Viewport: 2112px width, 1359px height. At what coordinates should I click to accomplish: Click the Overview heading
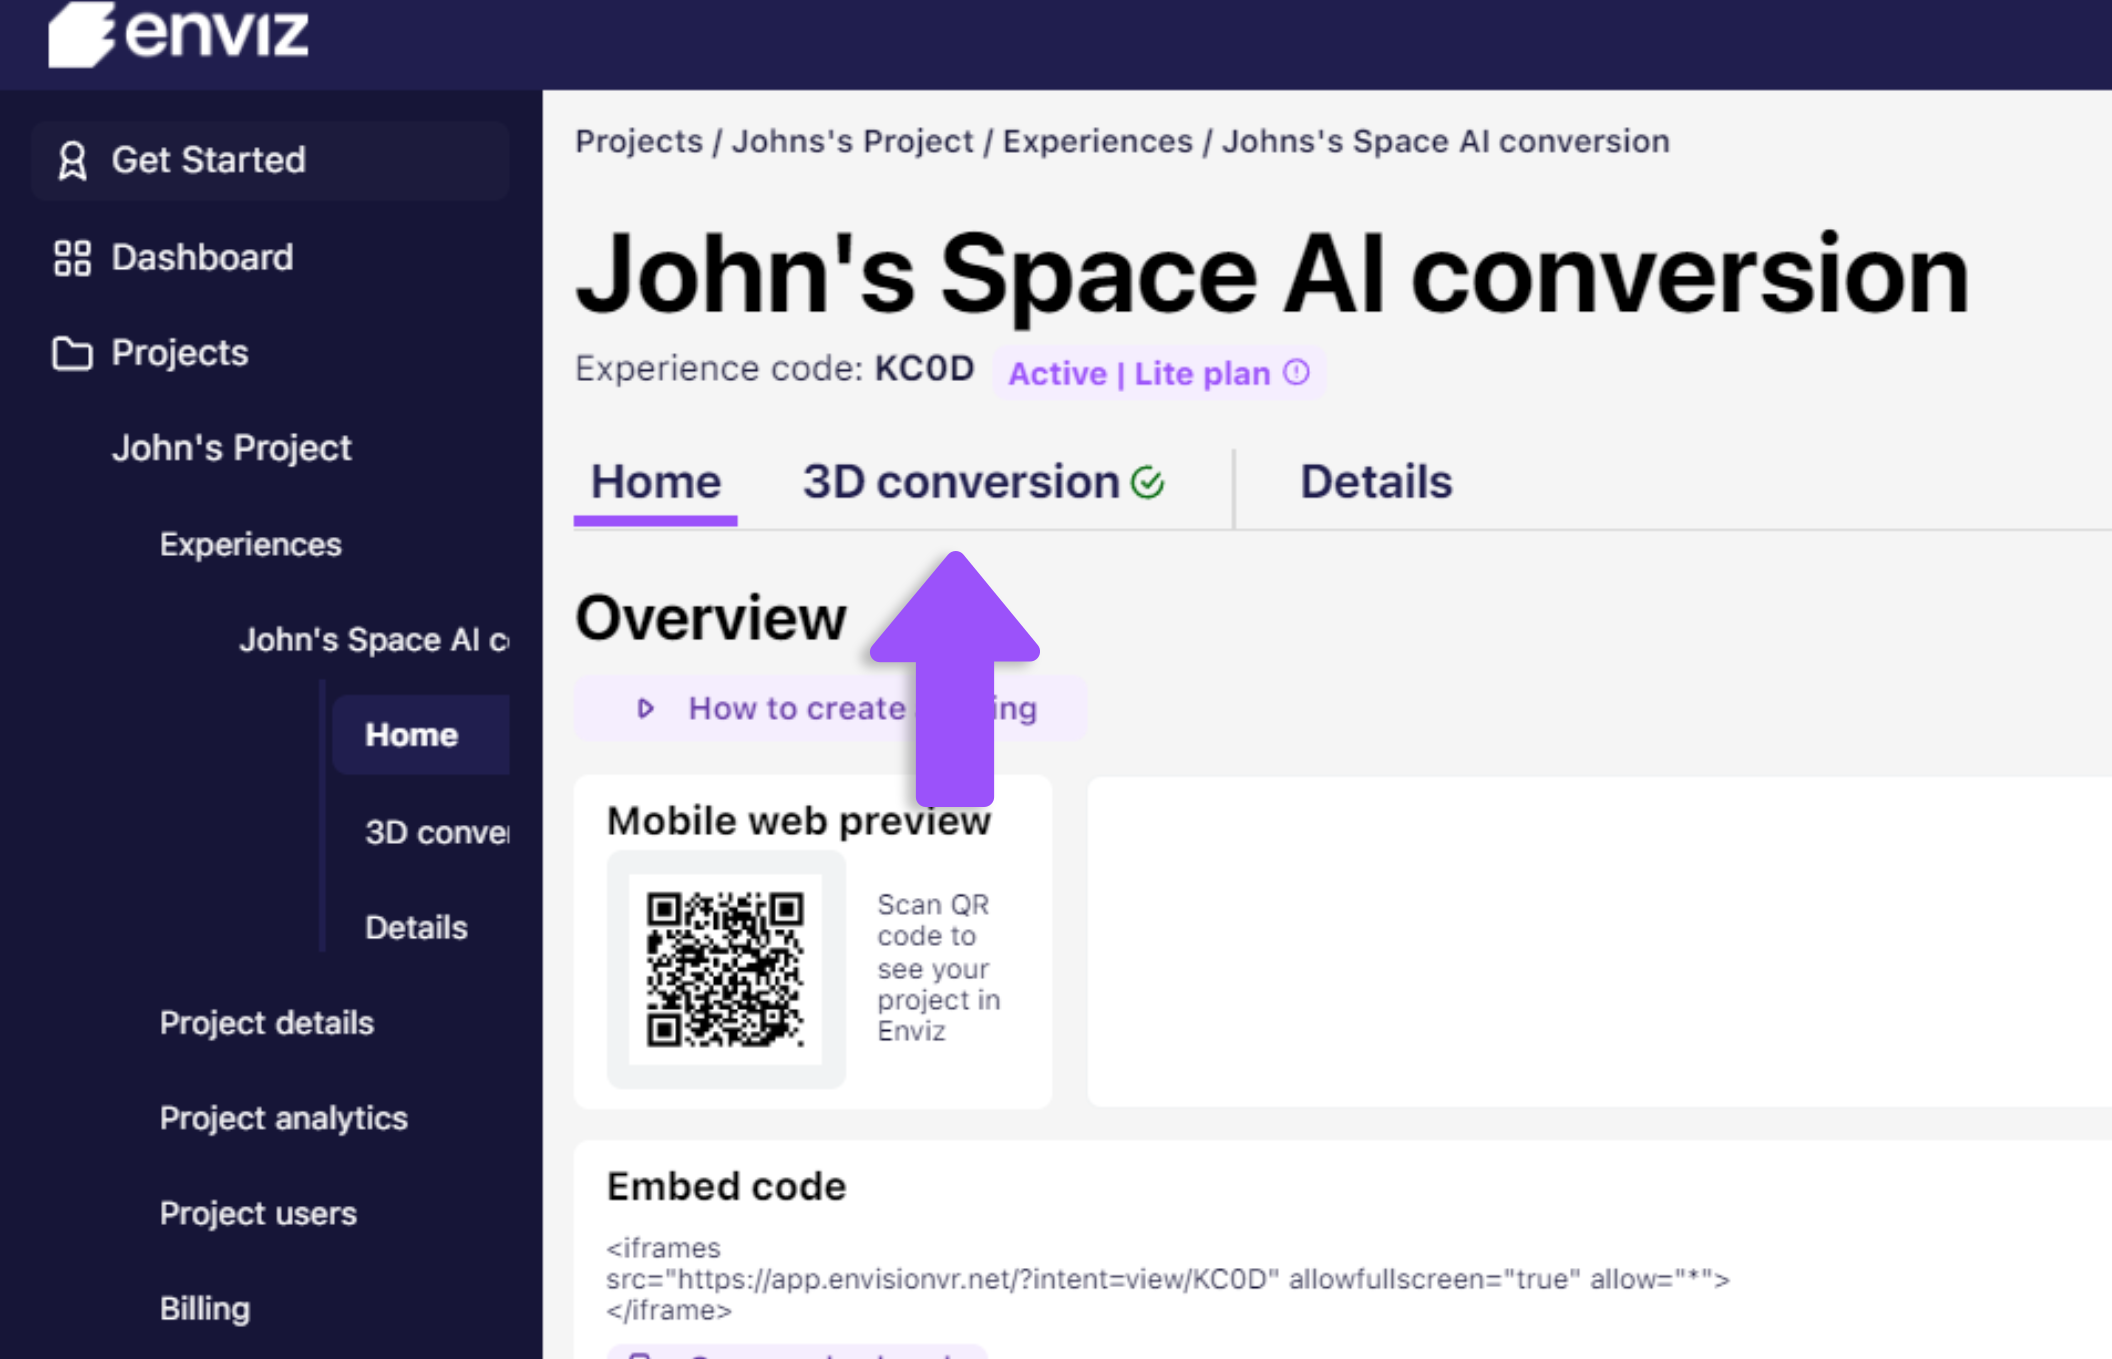pos(711,618)
